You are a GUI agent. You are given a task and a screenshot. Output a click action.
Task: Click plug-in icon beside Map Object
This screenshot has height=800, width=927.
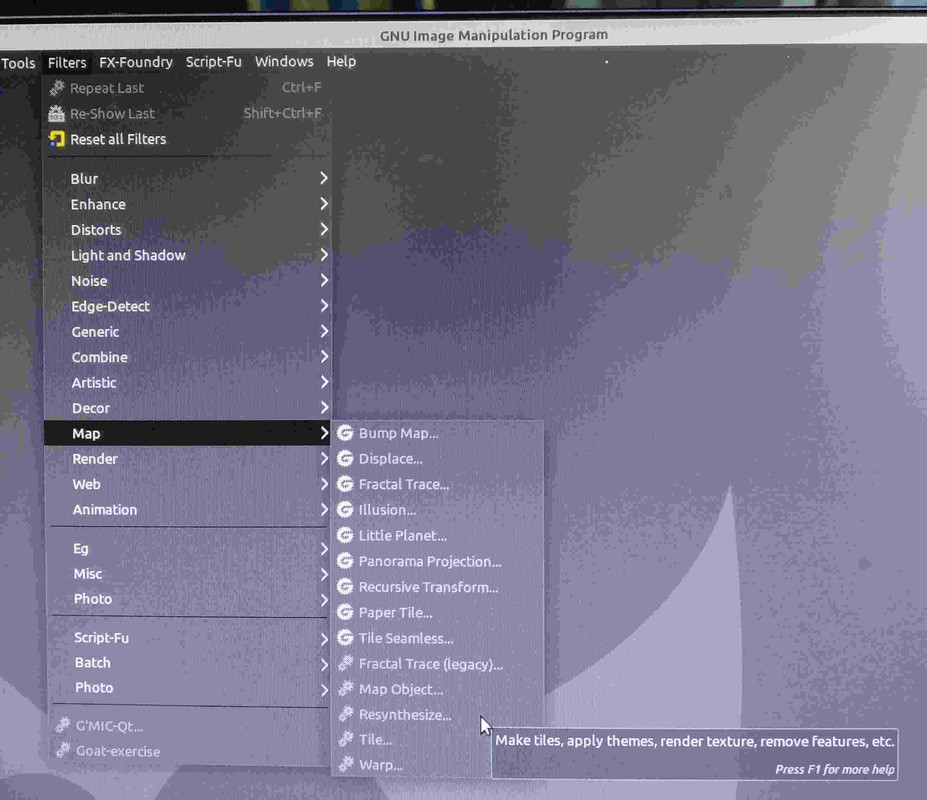(x=346, y=689)
